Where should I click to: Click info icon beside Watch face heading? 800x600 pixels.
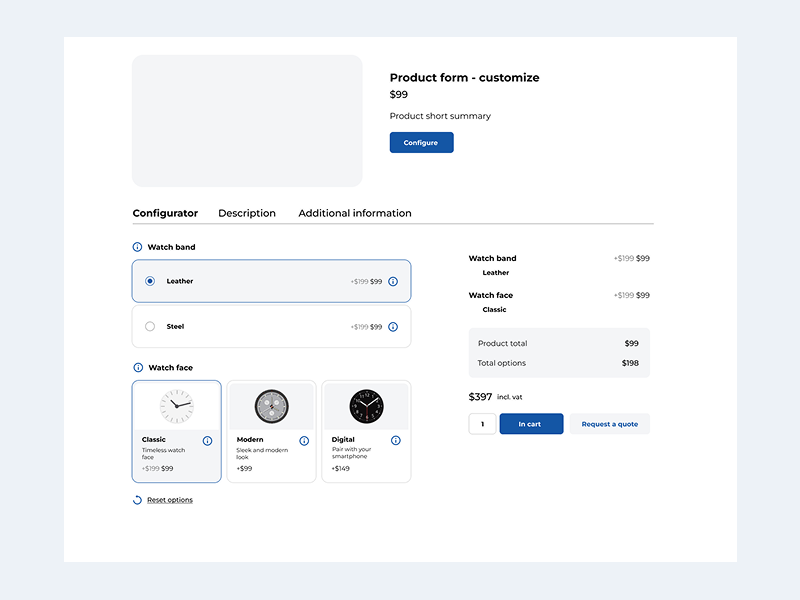click(138, 367)
